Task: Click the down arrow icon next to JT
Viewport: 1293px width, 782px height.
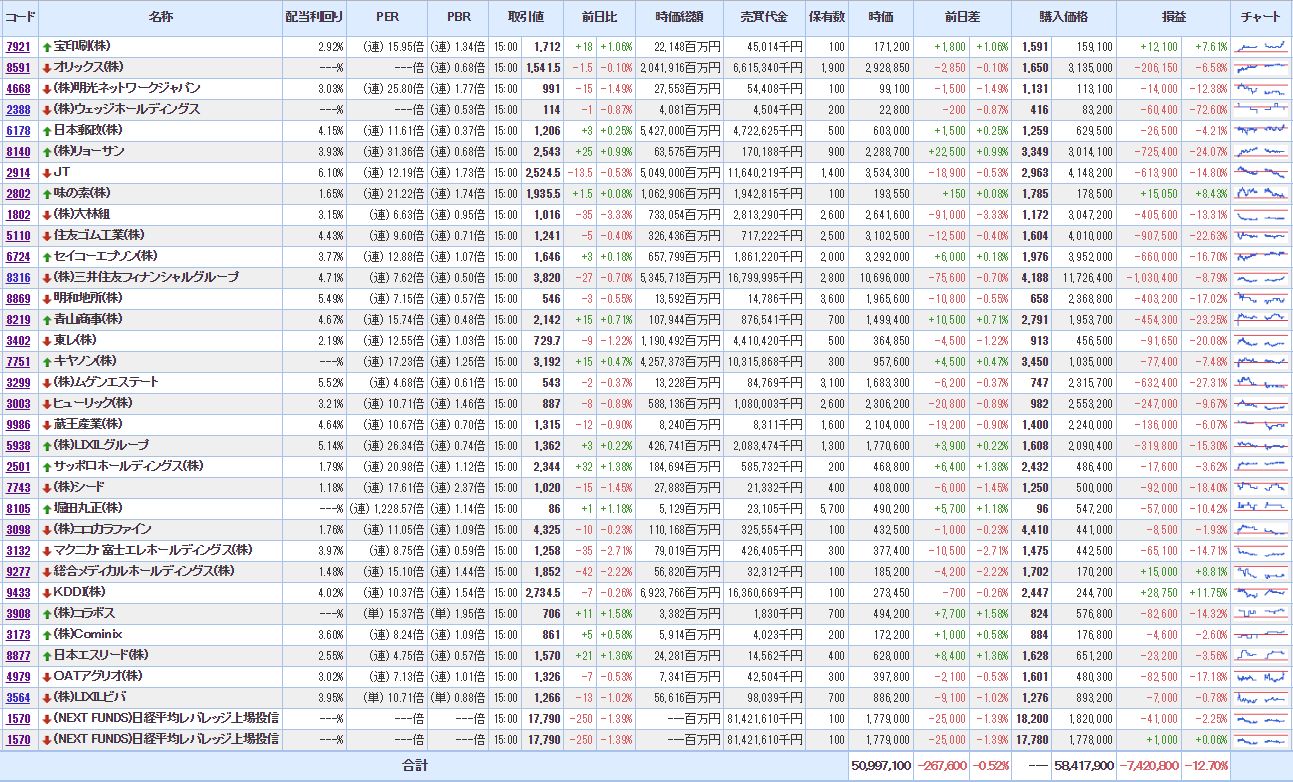Action: click(47, 173)
